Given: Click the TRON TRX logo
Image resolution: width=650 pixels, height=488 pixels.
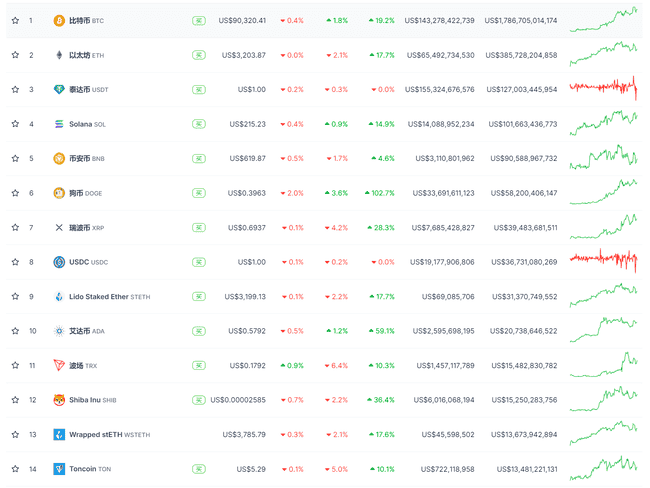Looking at the screenshot, I should click(x=59, y=365).
